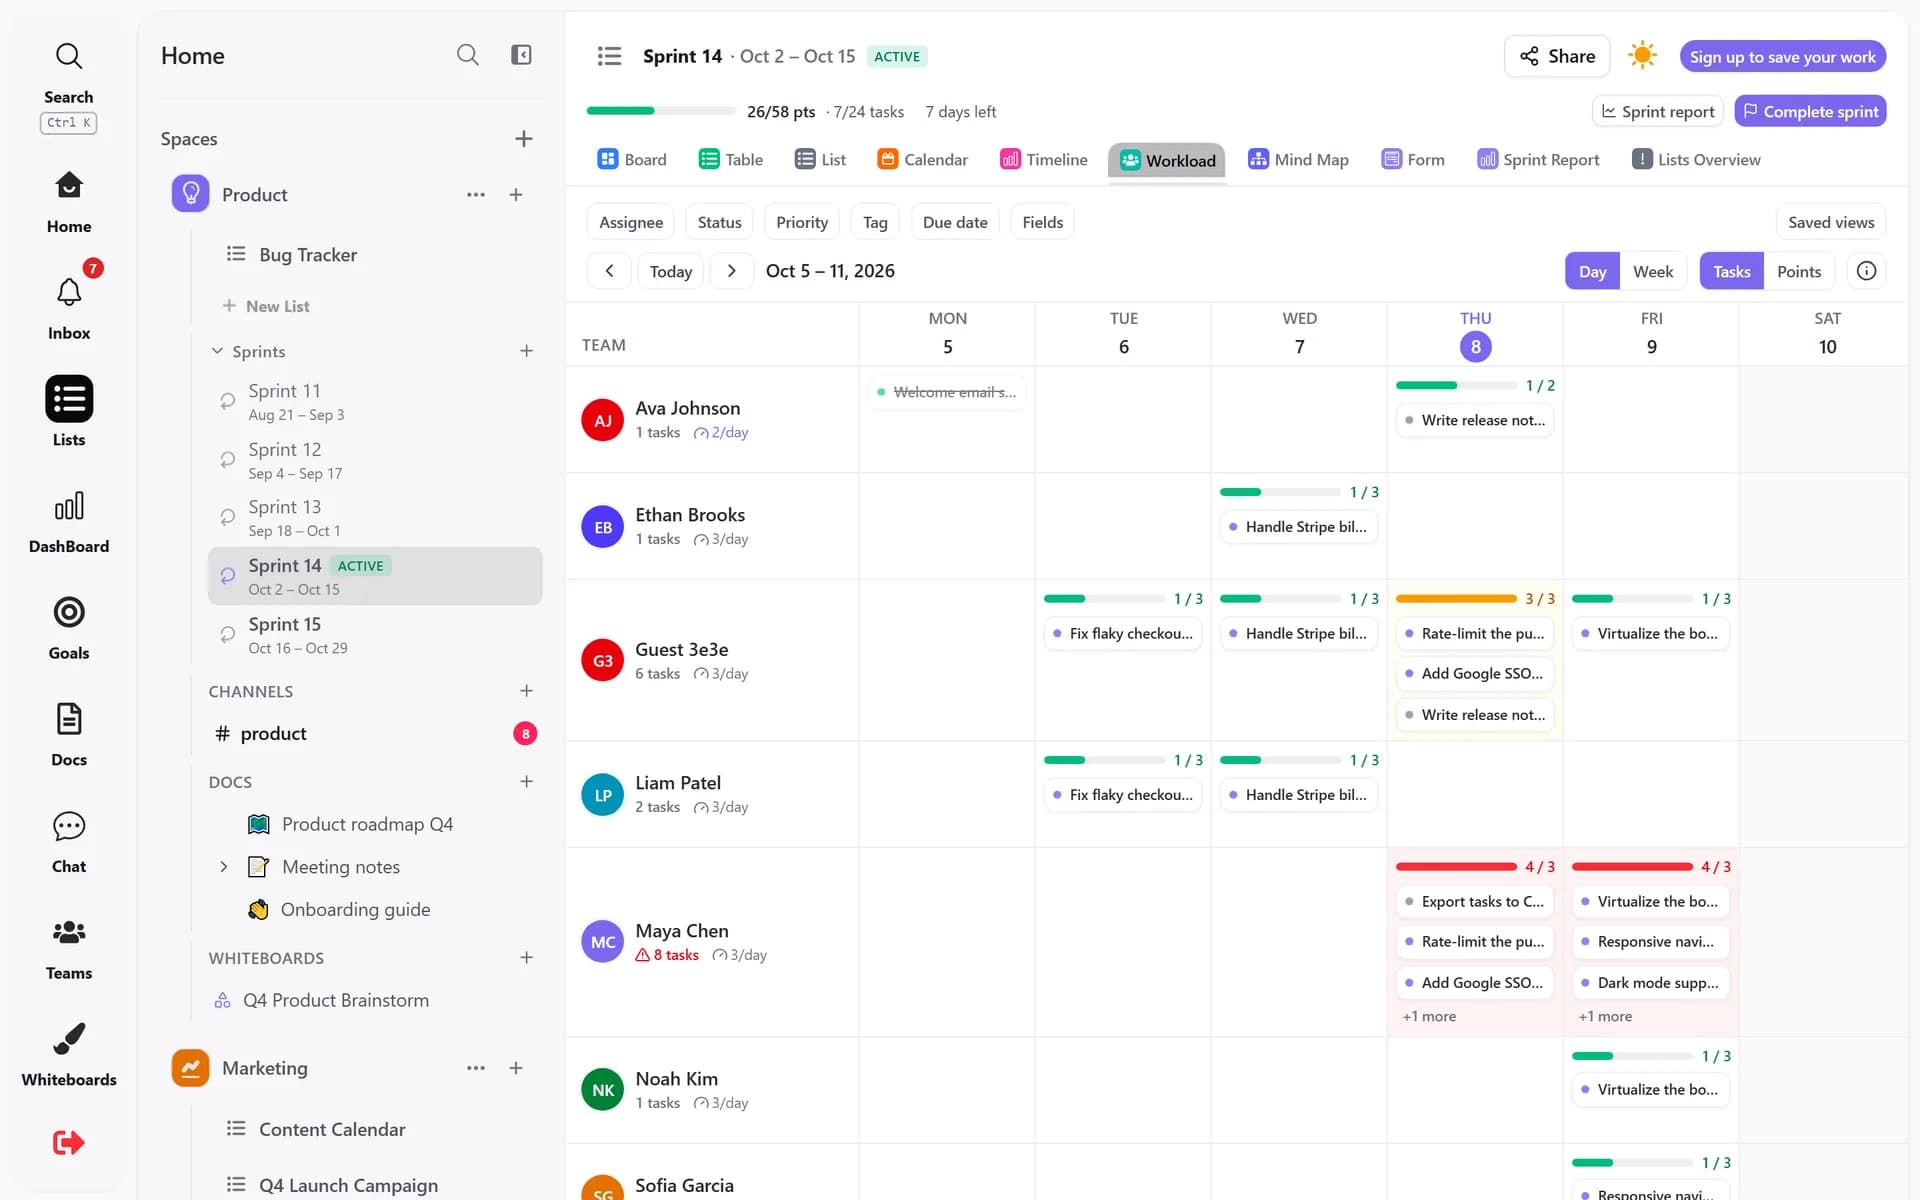Open the Add Google SSO task under Guest 3e3e
This screenshot has width=1920, height=1200.
[x=1474, y=674]
